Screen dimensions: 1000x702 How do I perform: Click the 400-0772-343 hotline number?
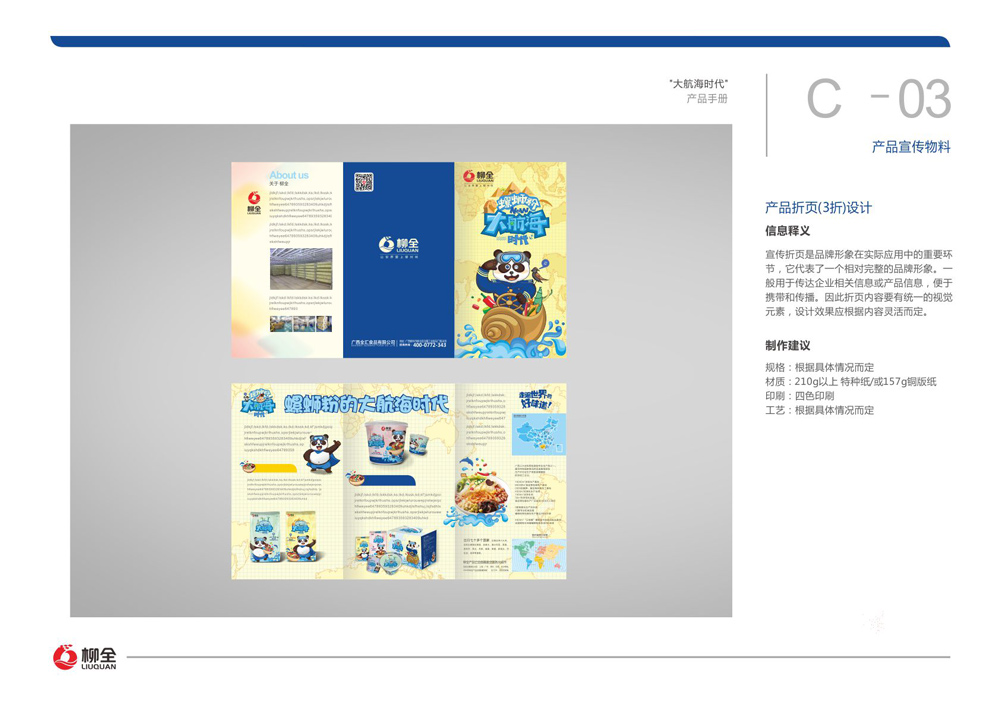tap(430, 345)
